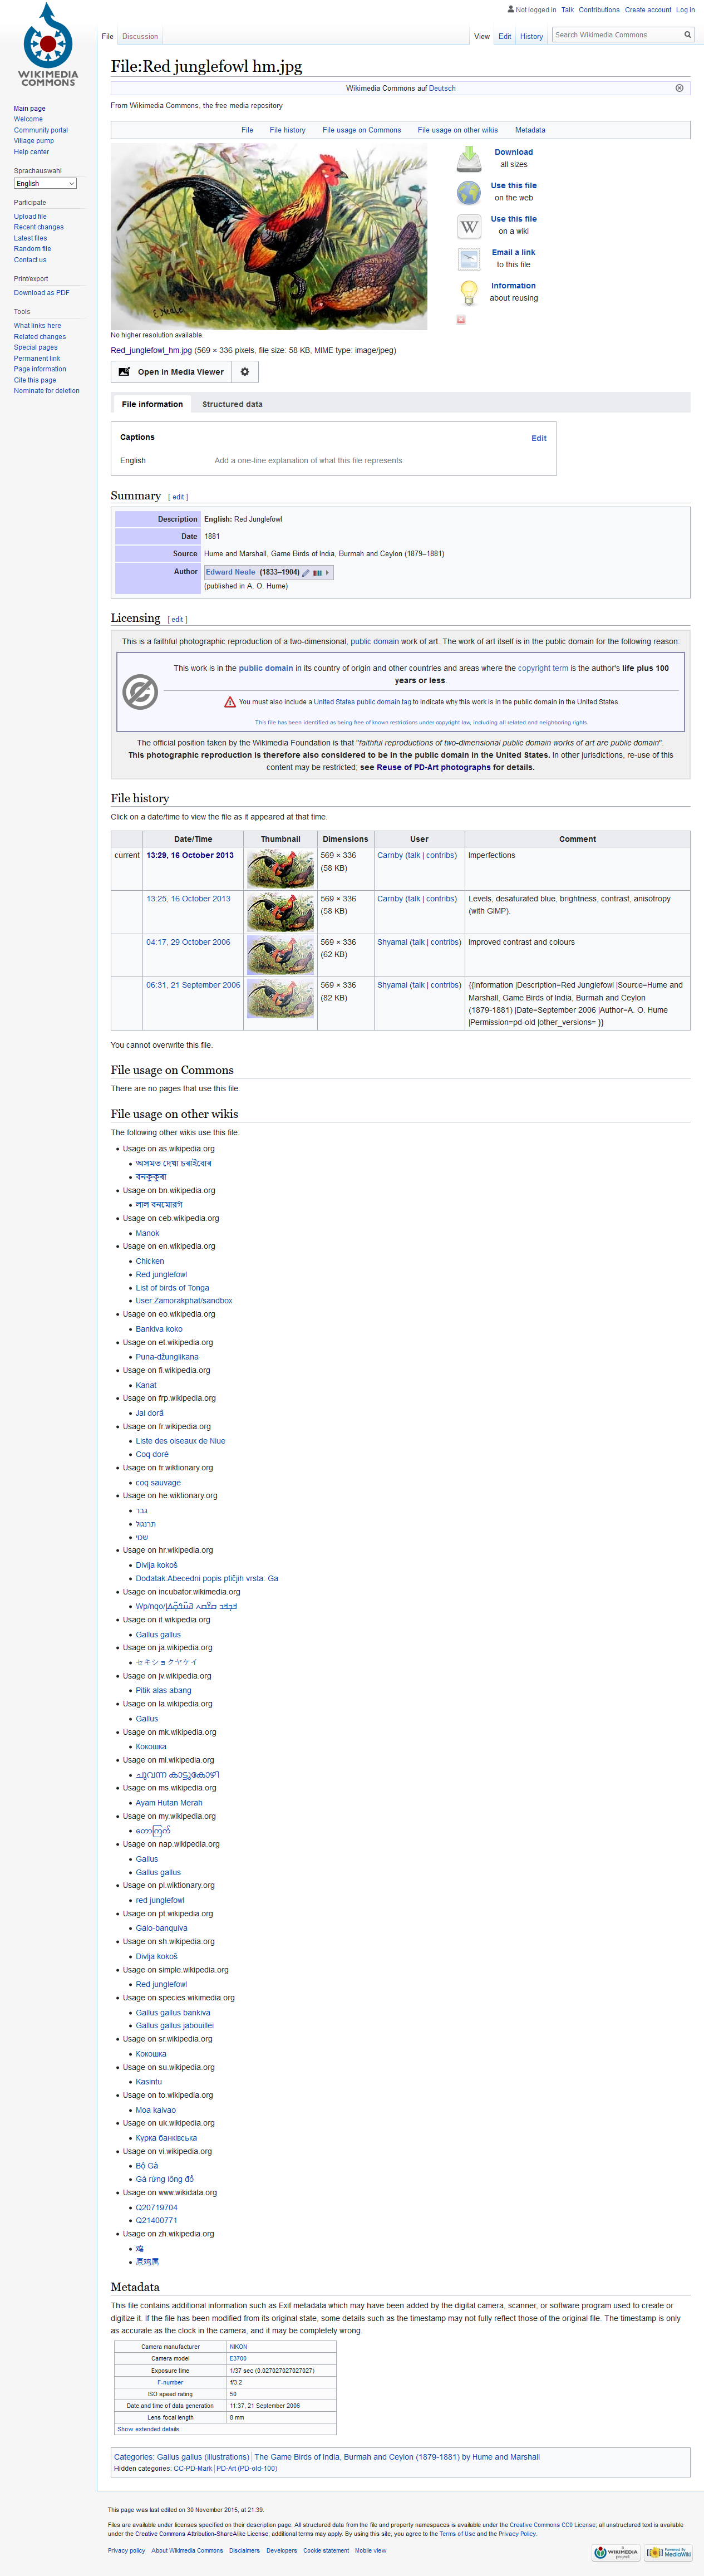Click the globe 'Use this file on the web' icon
Viewport: 704px width, 2576px height.
469,192
